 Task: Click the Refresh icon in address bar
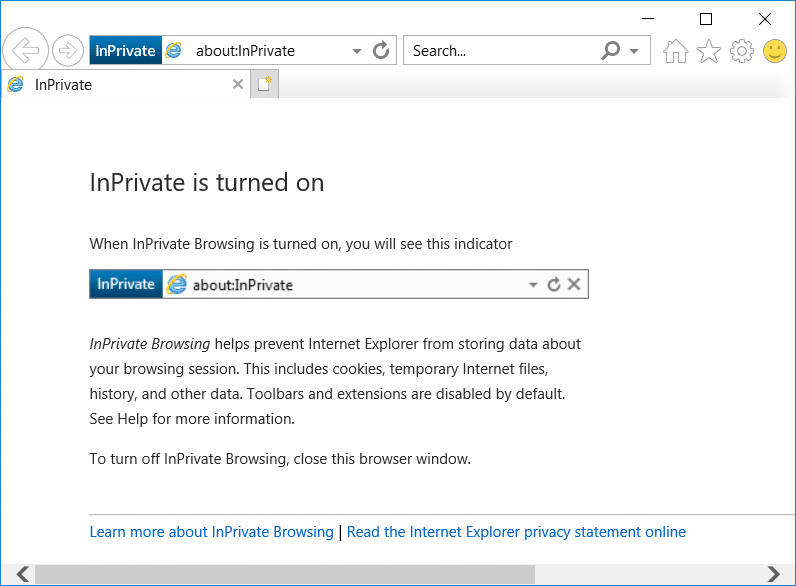pos(381,50)
